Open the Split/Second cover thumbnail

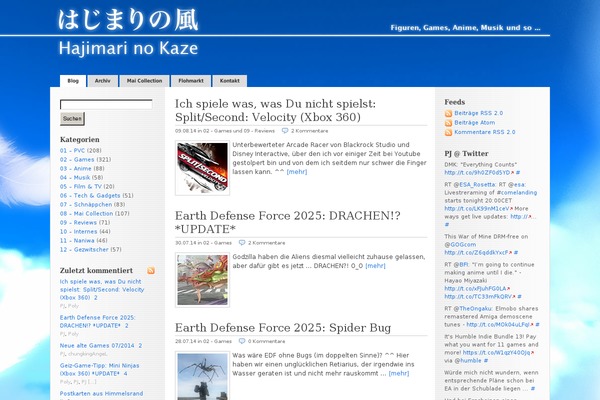202,168
